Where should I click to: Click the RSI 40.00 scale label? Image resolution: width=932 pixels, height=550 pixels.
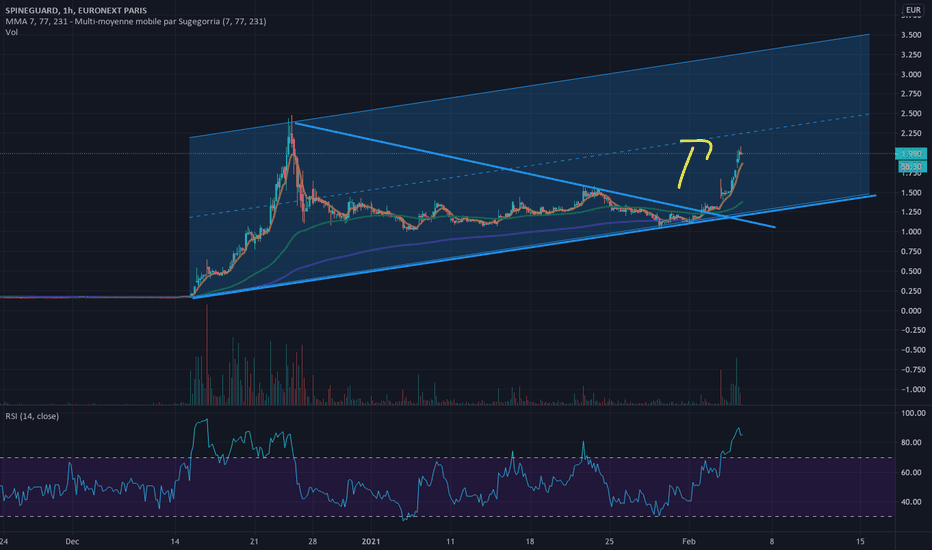[x=913, y=502]
